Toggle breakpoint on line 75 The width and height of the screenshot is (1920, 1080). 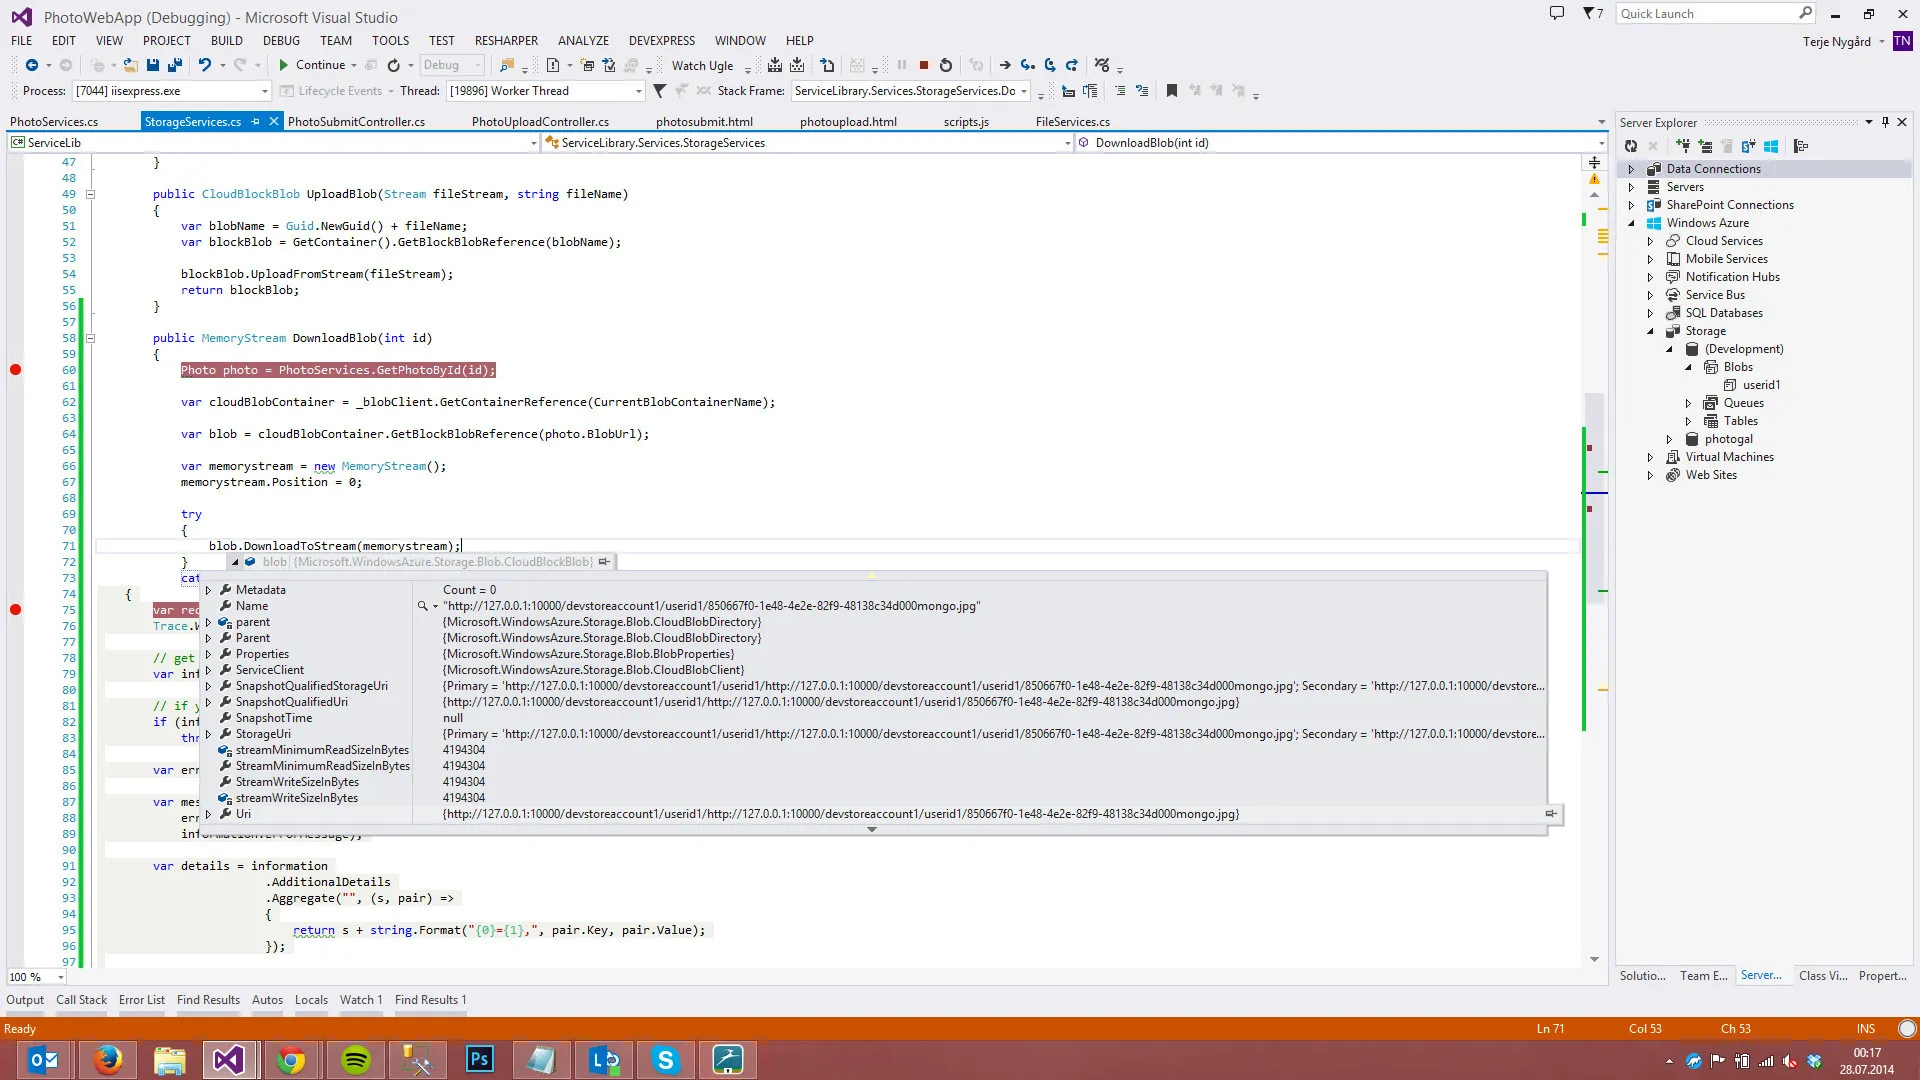point(15,610)
